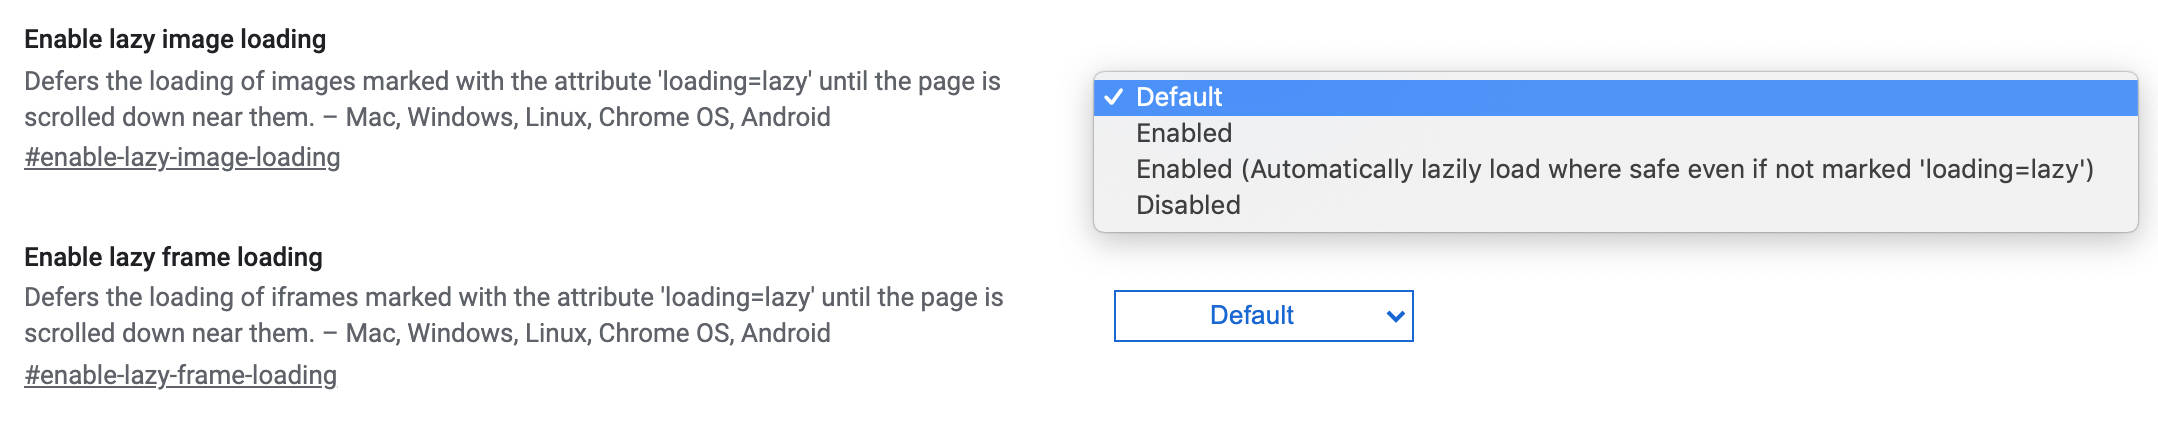Choose Enabled from the open dropdown list

tap(1184, 133)
